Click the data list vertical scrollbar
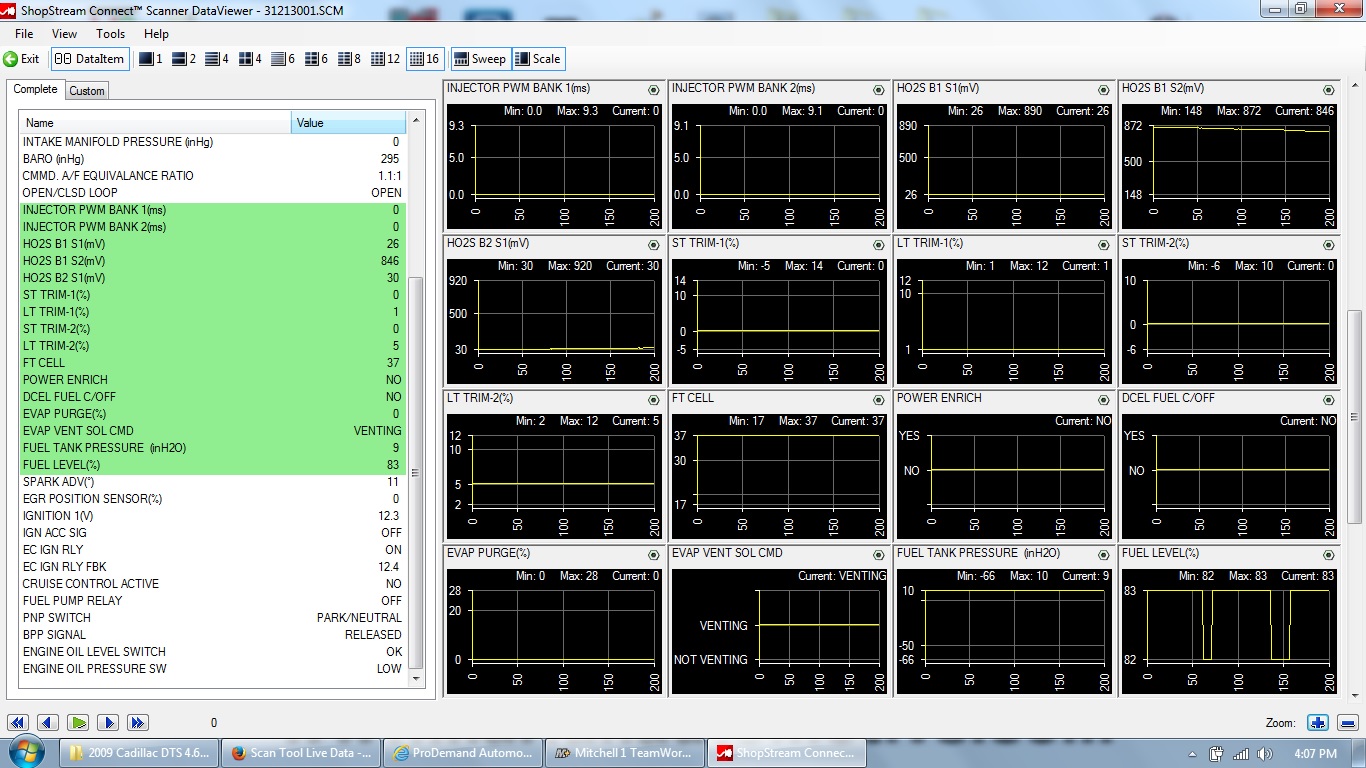The height and width of the screenshot is (768, 1366). (x=416, y=473)
